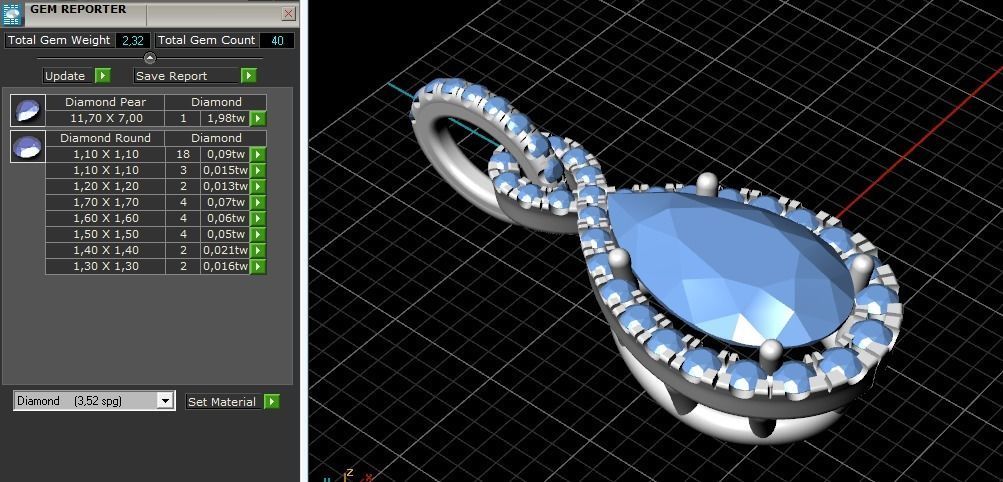Viewport: 1003px width, 482px height.
Task: Click the green arrow for the 0,015tw row
Action: [x=258, y=170]
